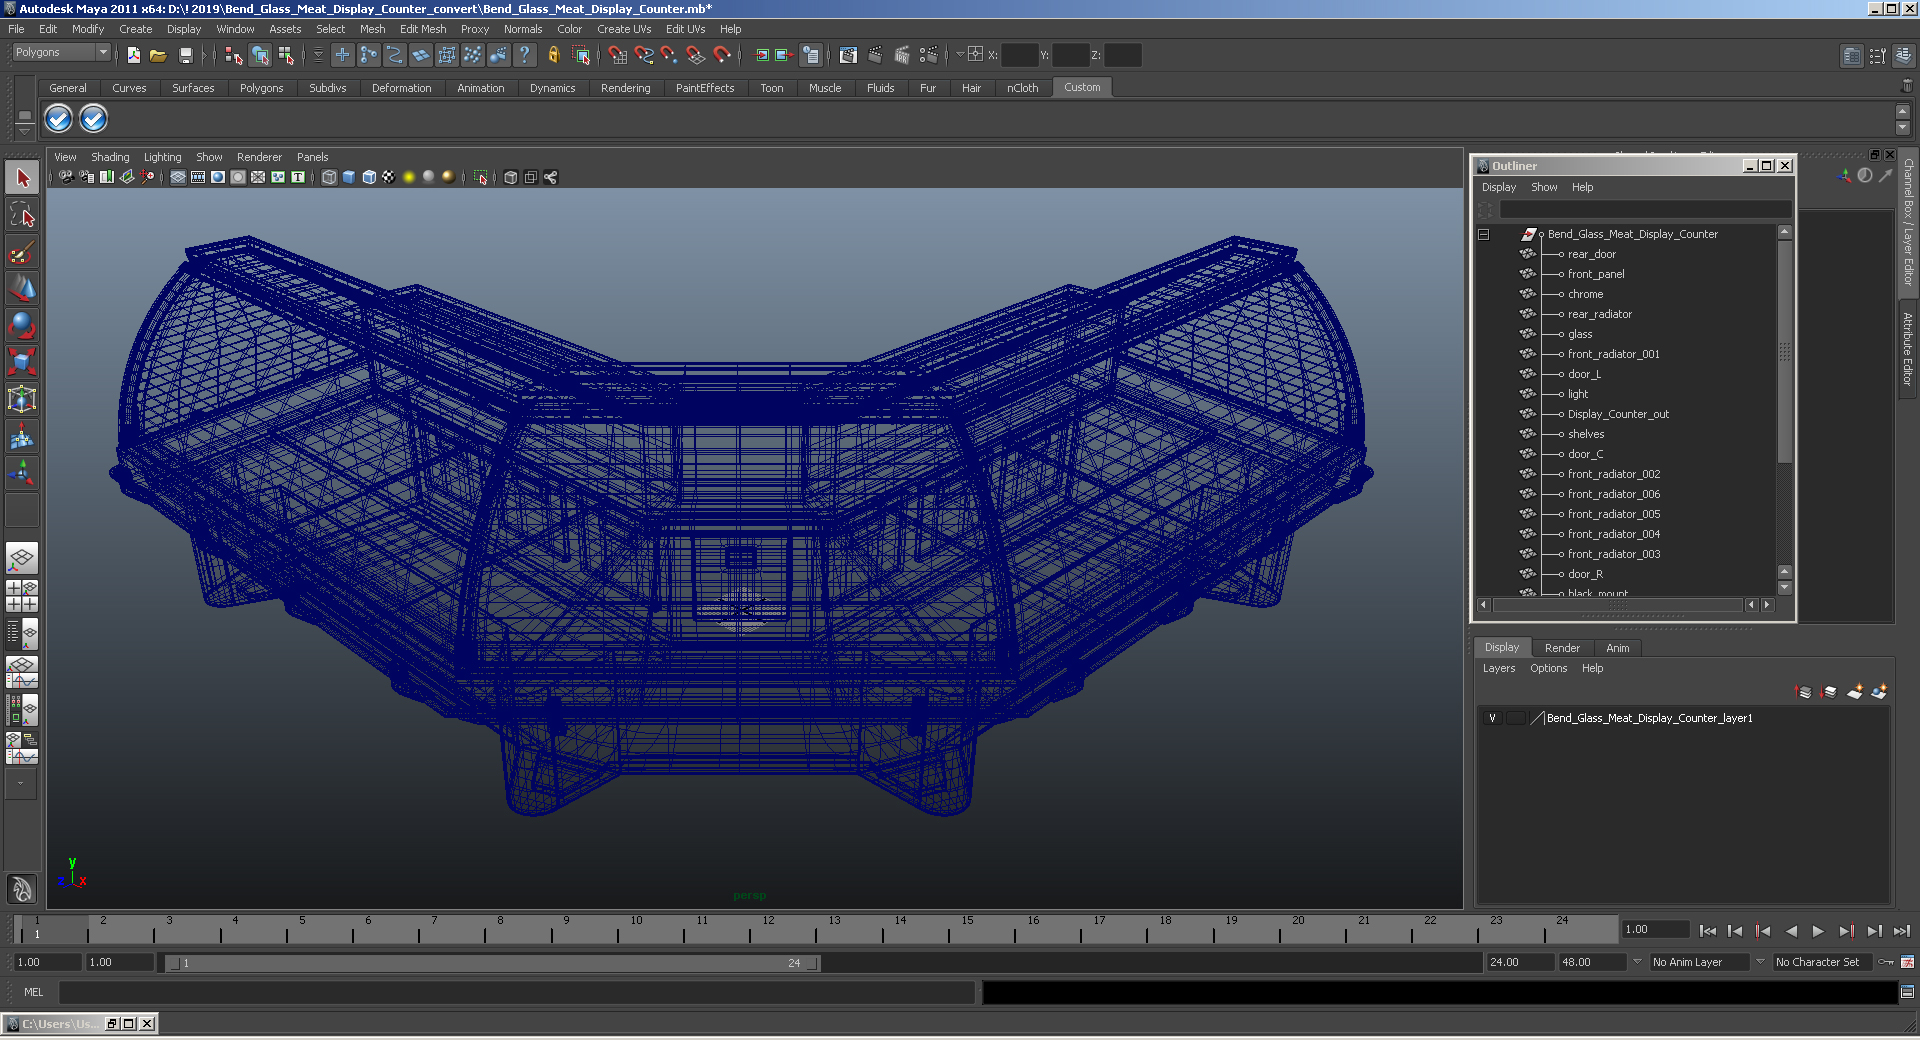Viewport: 1920px width, 1040px height.
Task: Select front_radiator_001 in the Outliner
Action: 1613,354
